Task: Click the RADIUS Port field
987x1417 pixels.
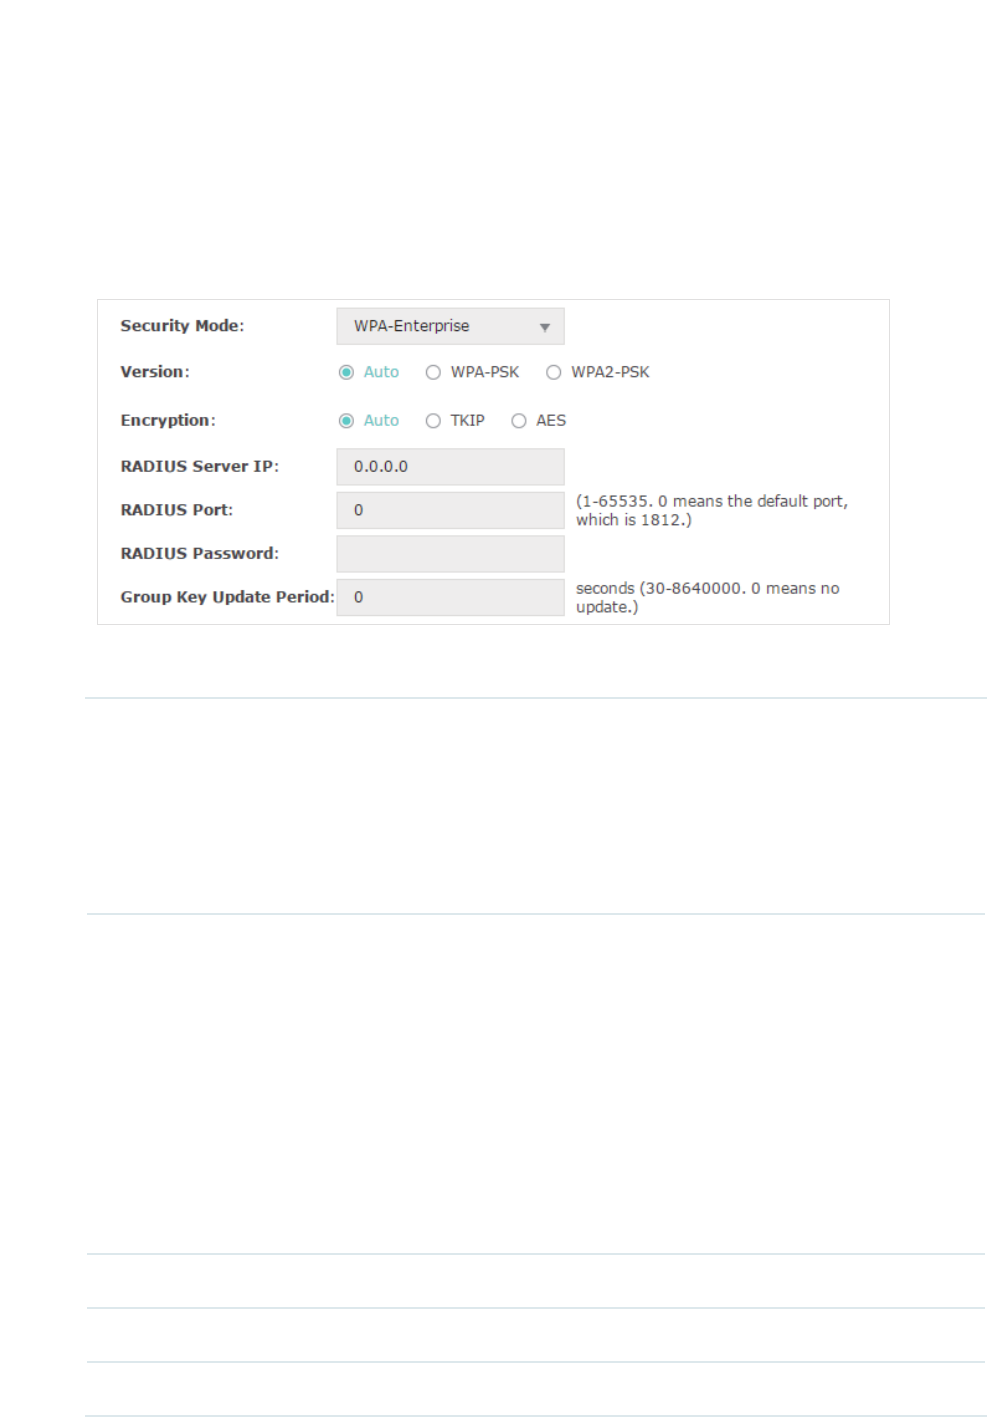Action: pos(450,510)
